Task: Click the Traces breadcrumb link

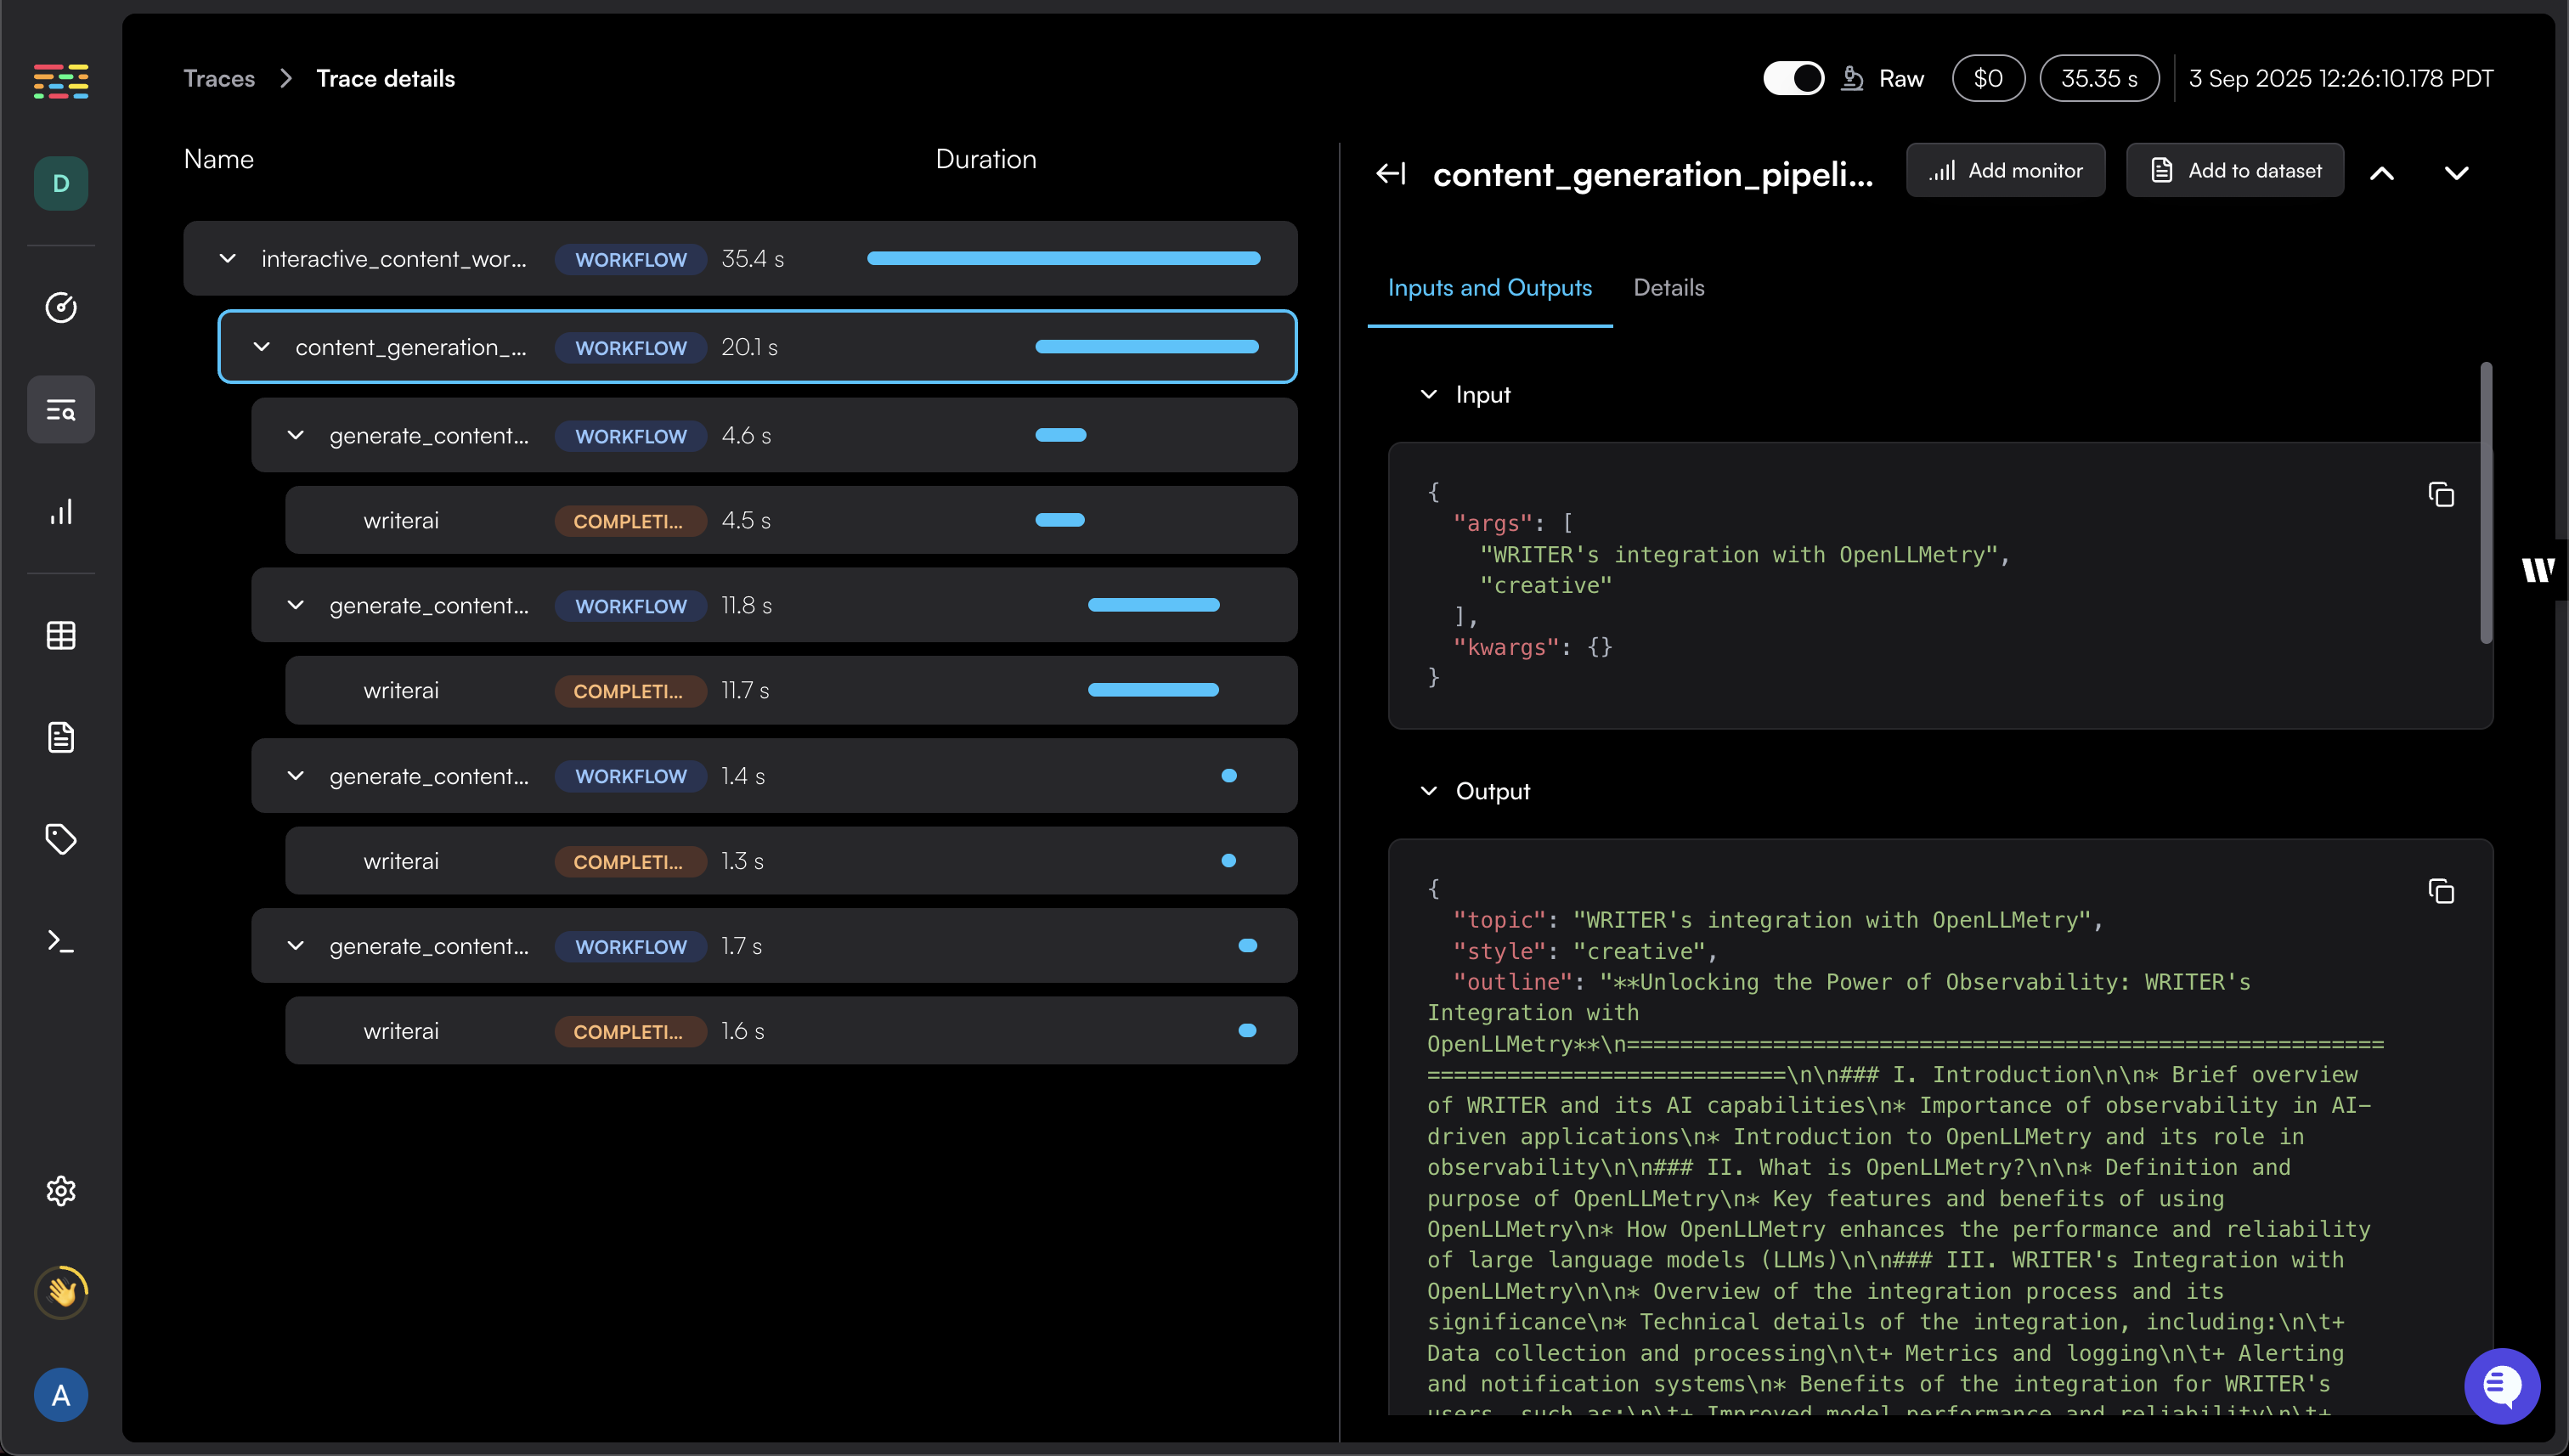Action: tap(219, 78)
